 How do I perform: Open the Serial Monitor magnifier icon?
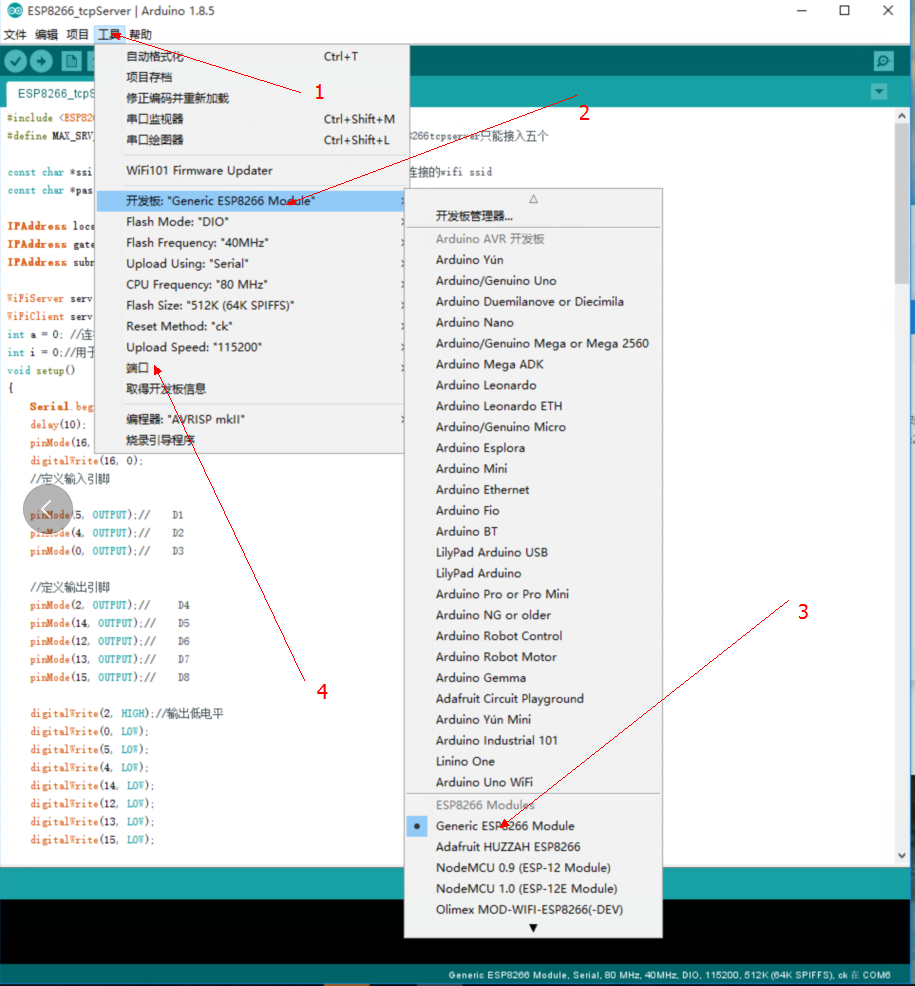(x=884, y=61)
